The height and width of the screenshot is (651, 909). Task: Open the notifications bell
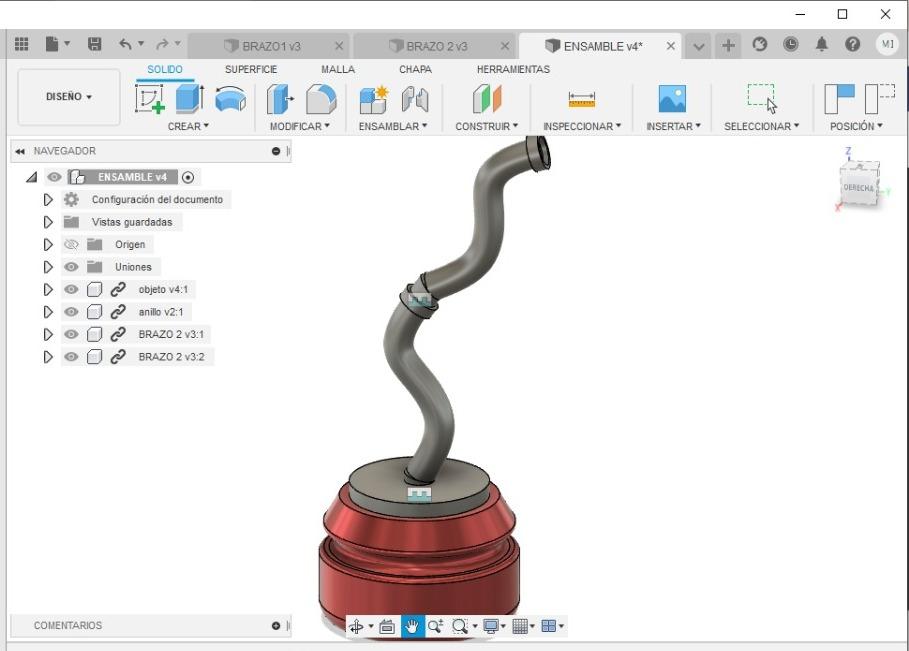coord(821,44)
